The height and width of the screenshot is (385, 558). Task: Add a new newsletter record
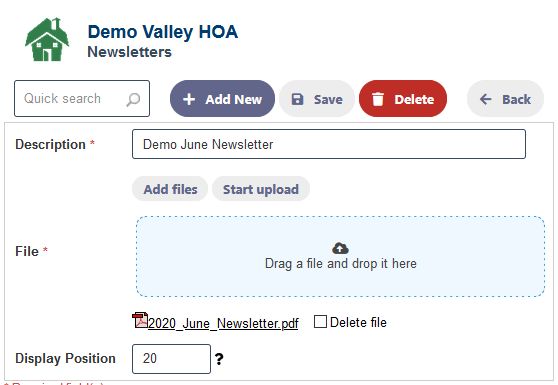[x=222, y=99]
